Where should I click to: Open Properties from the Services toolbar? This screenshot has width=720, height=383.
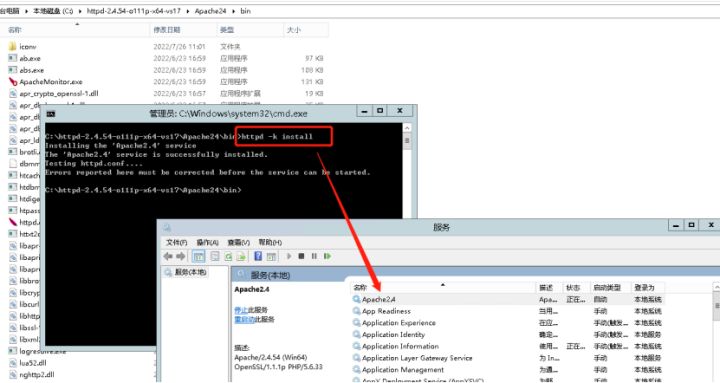click(x=214, y=256)
